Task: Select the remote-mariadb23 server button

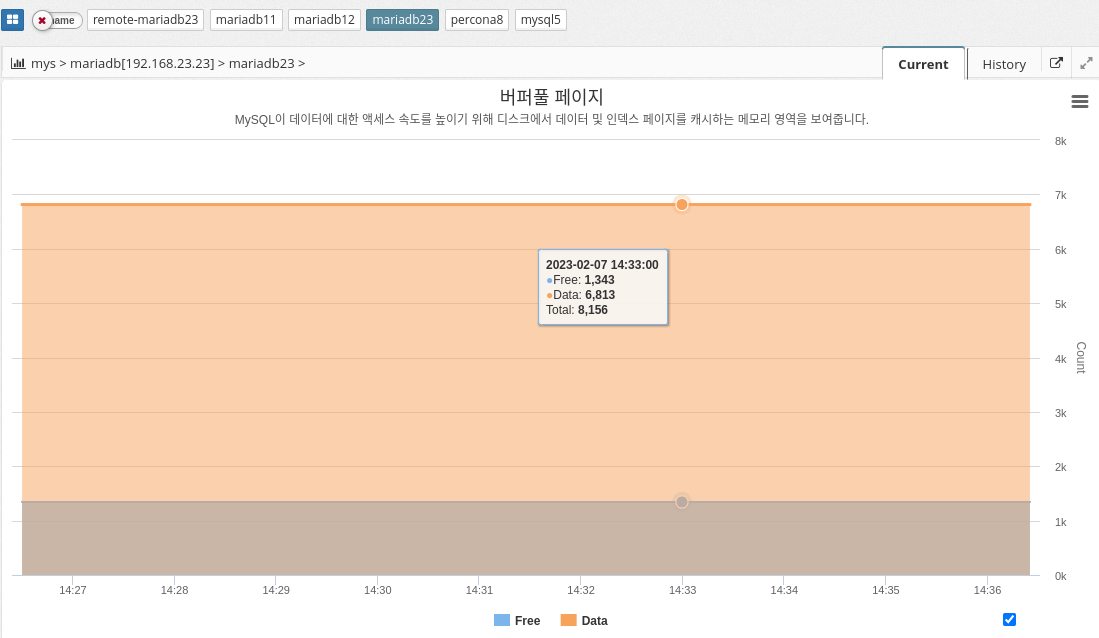Action: coord(146,20)
